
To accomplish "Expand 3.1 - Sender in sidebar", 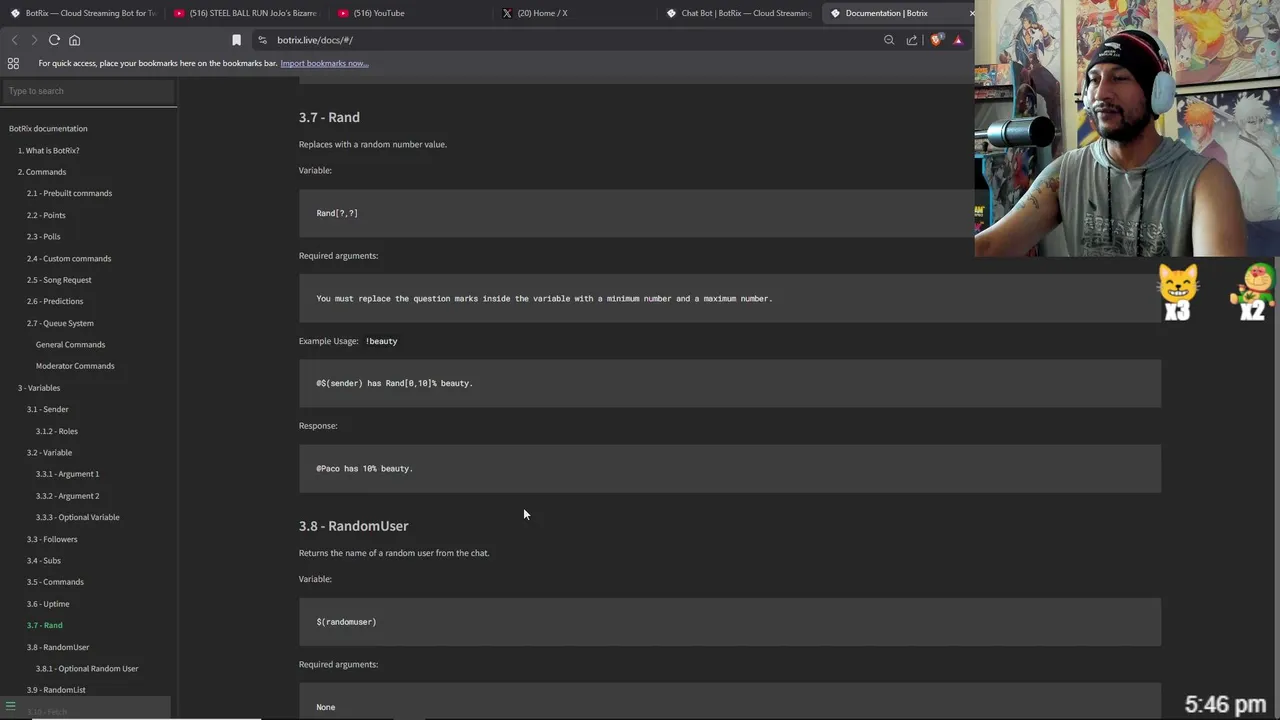I will click(x=48, y=409).
